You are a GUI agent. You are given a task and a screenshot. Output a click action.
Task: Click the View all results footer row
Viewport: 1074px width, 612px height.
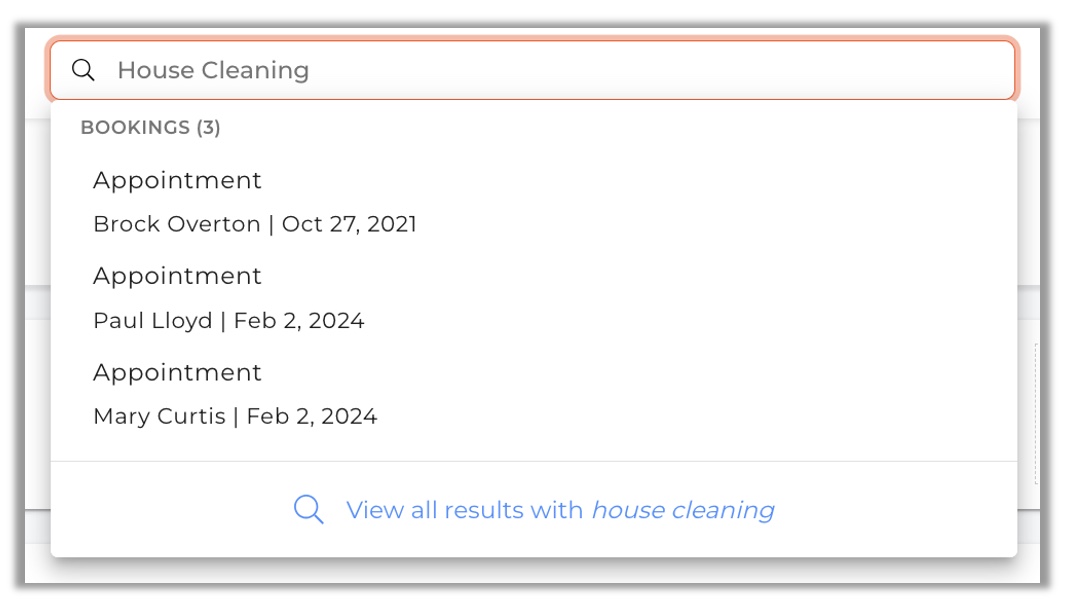coord(534,510)
